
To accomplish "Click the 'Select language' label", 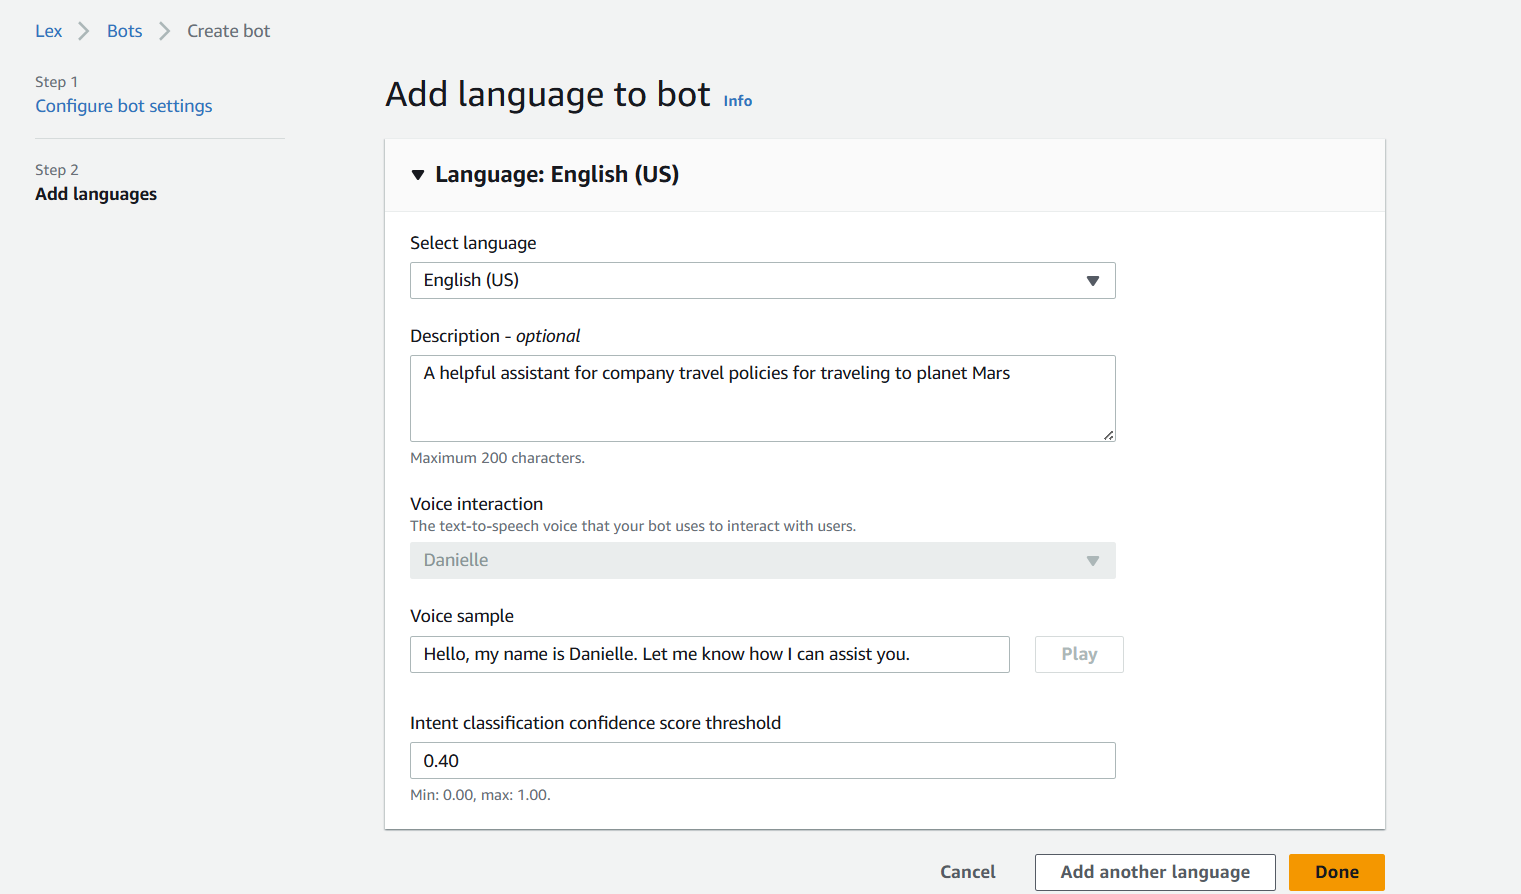I will coord(473,243).
